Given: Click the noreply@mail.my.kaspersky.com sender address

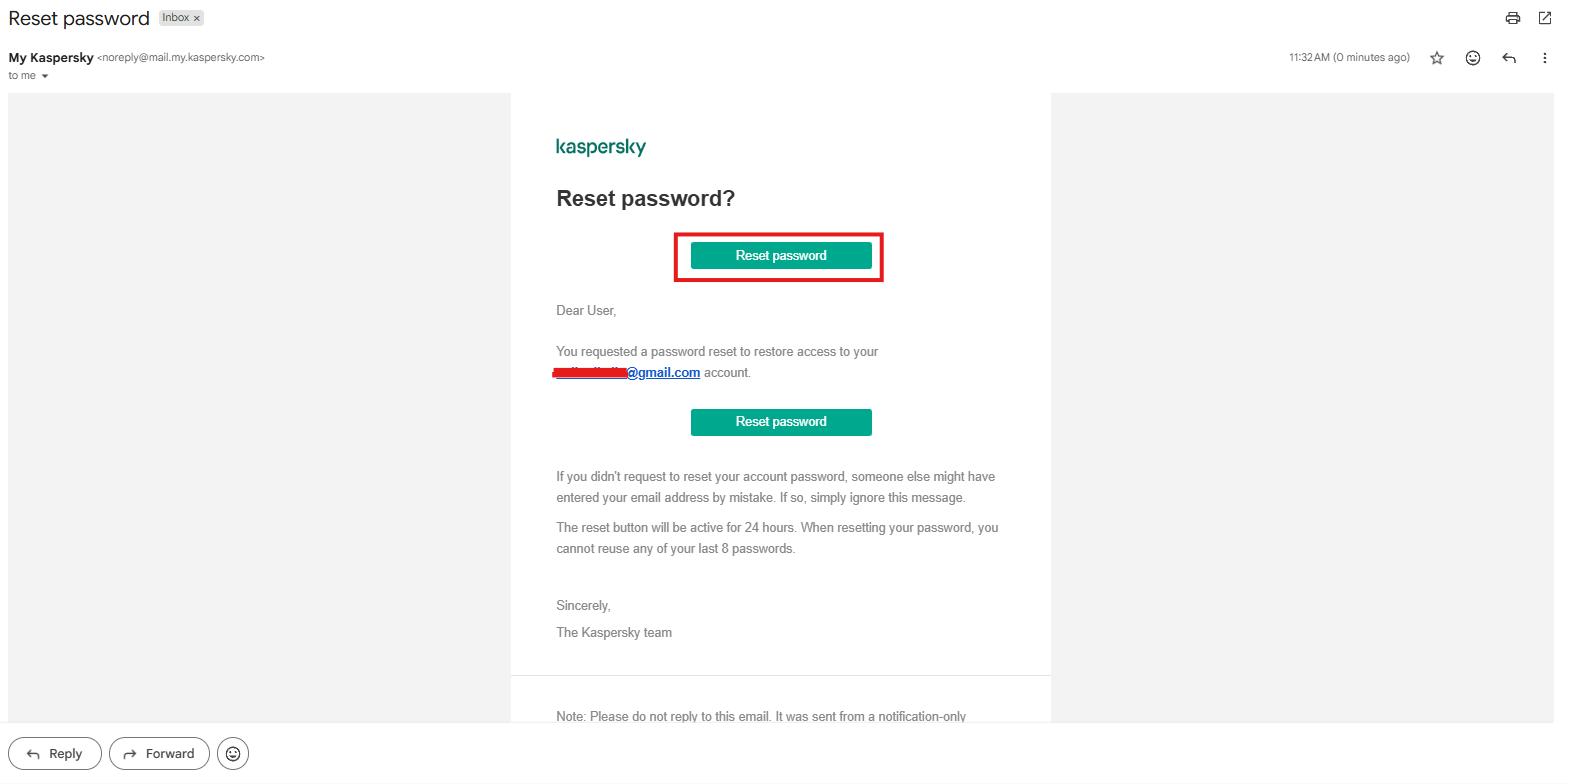Looking at the screenshot, I should pos(181,58).
